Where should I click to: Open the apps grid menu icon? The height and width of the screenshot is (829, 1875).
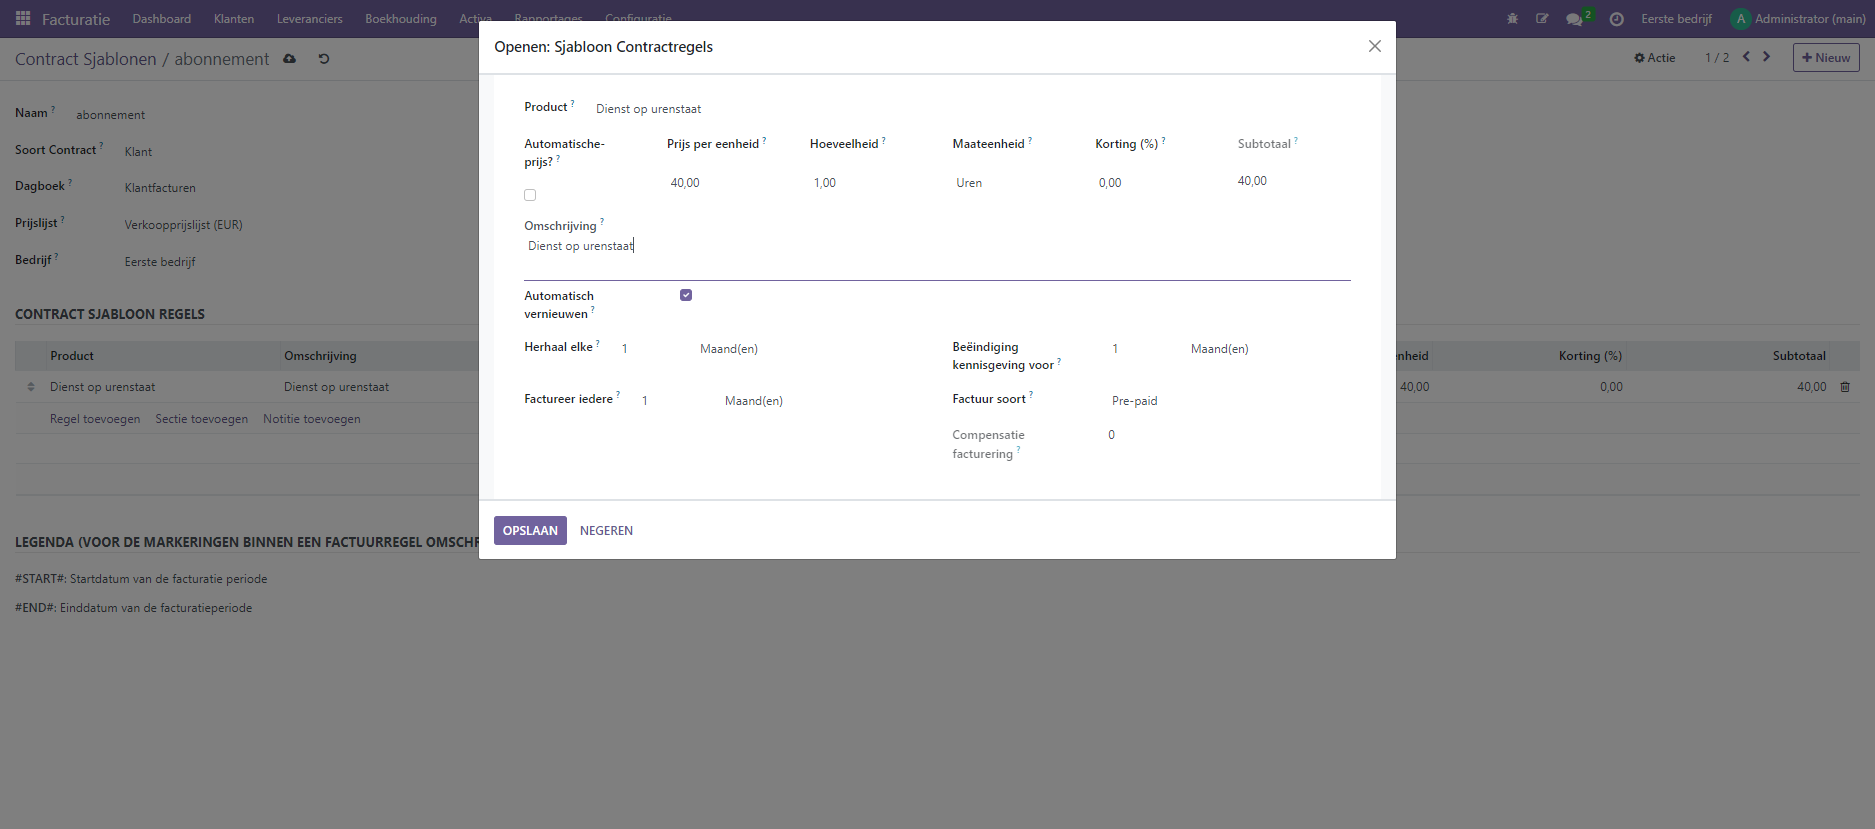[x=23, y=19]
